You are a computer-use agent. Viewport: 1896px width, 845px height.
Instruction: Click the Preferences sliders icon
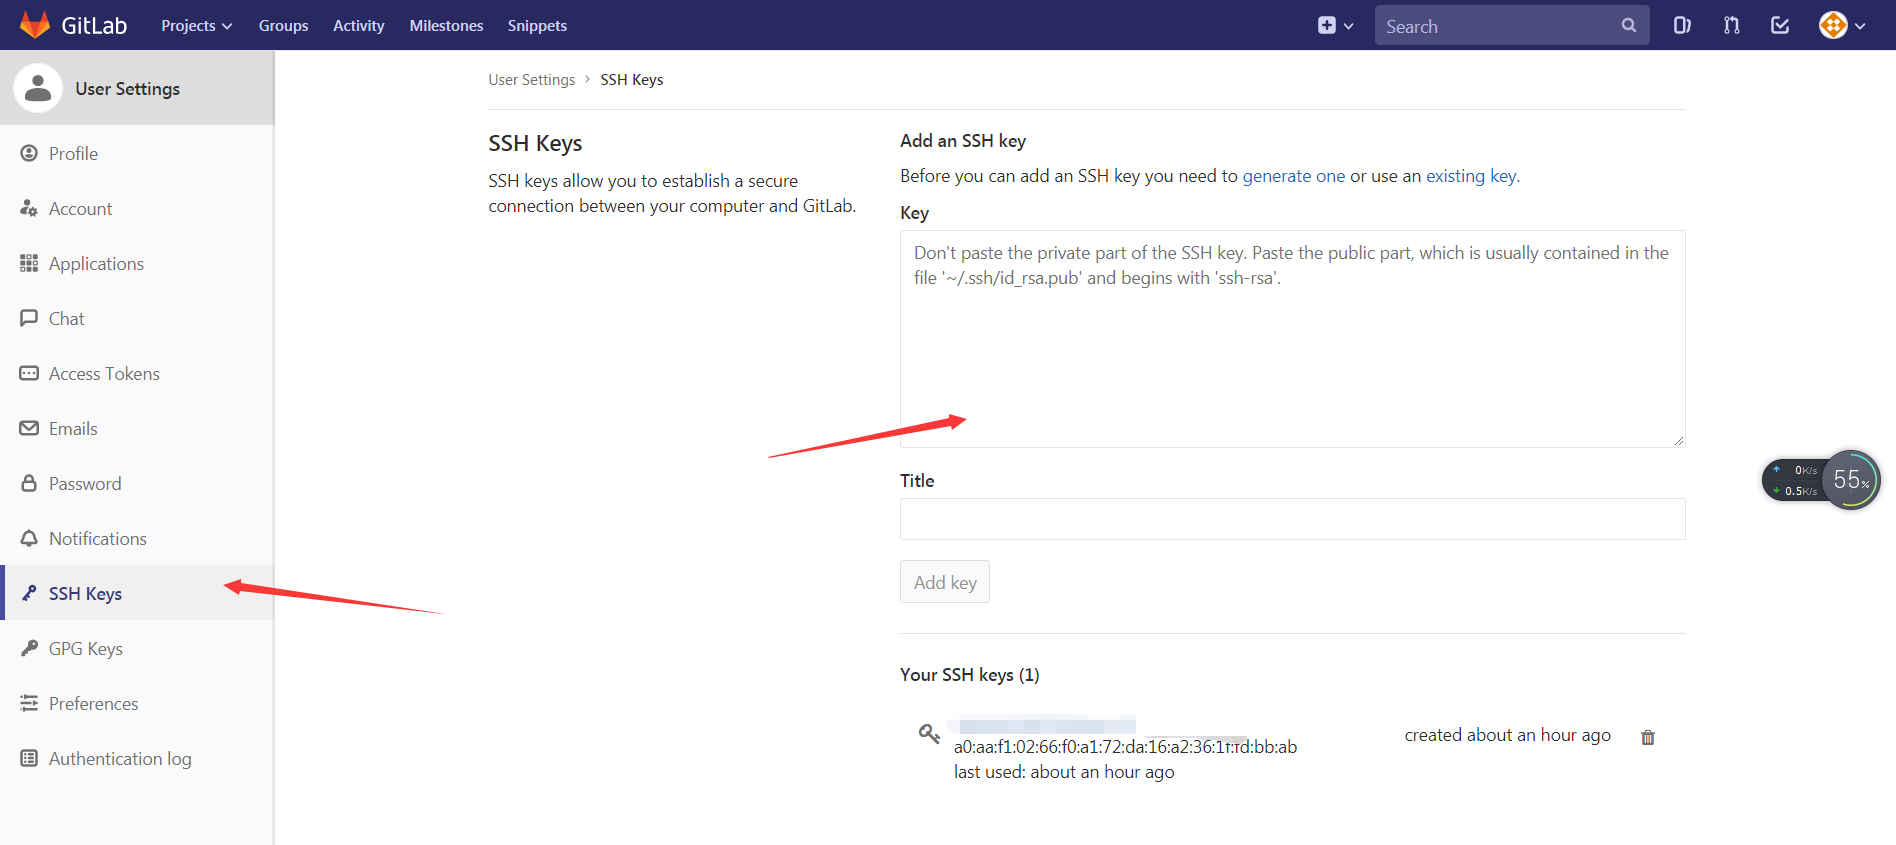click(29, 703)
